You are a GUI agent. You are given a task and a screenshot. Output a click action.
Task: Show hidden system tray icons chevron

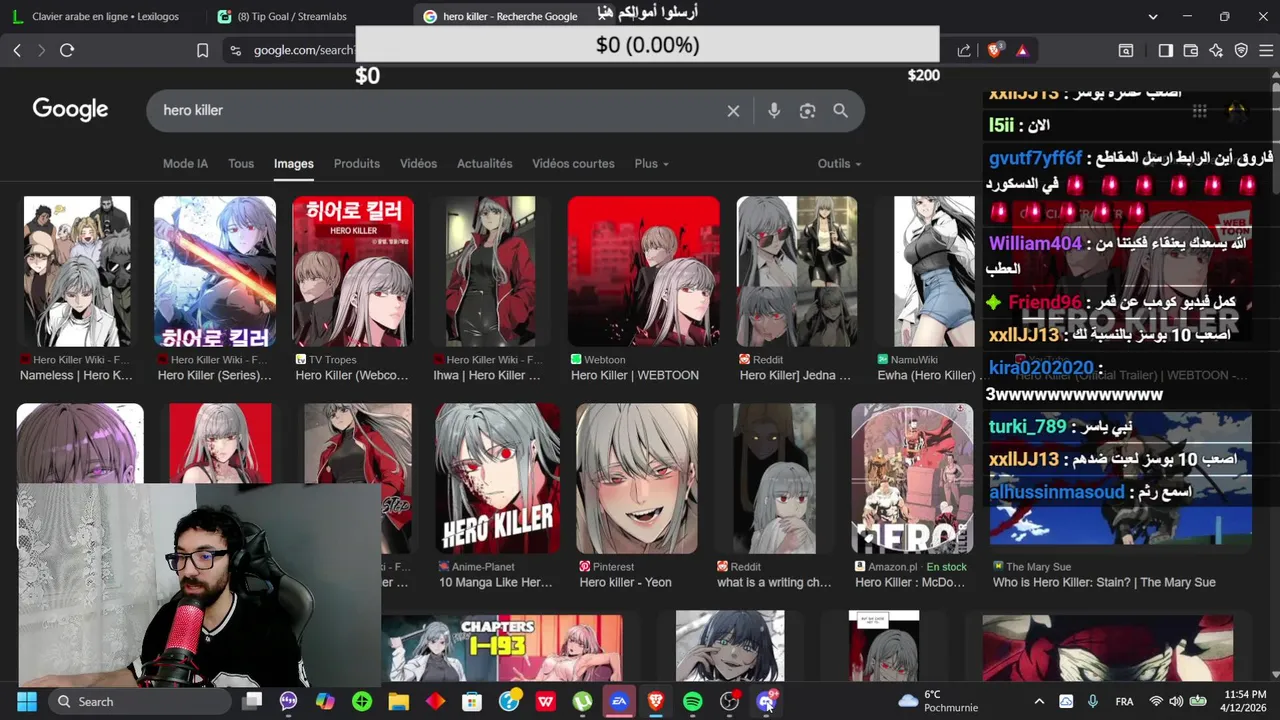pyautogui.click(x=1039, y=701)
